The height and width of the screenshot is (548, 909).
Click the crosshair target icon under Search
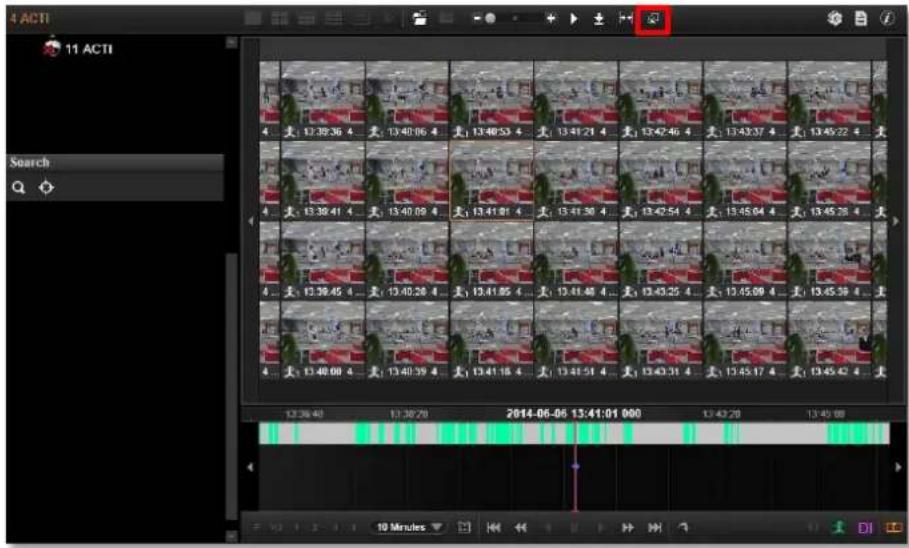click(46, 187)
